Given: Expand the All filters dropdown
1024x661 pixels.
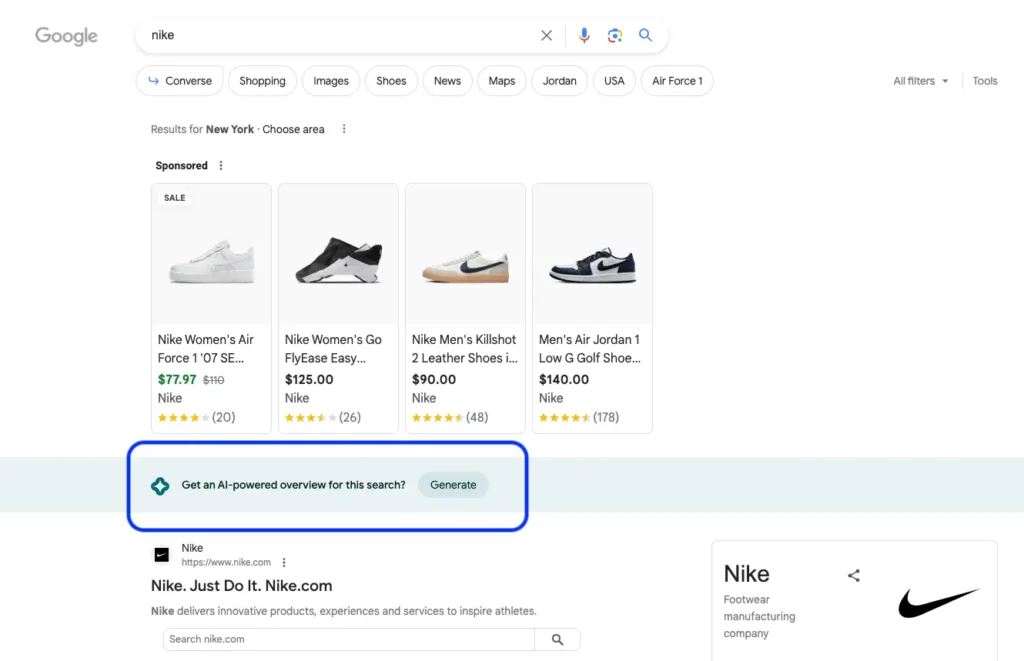Looking at the screenshot, I should pos(920,81).
